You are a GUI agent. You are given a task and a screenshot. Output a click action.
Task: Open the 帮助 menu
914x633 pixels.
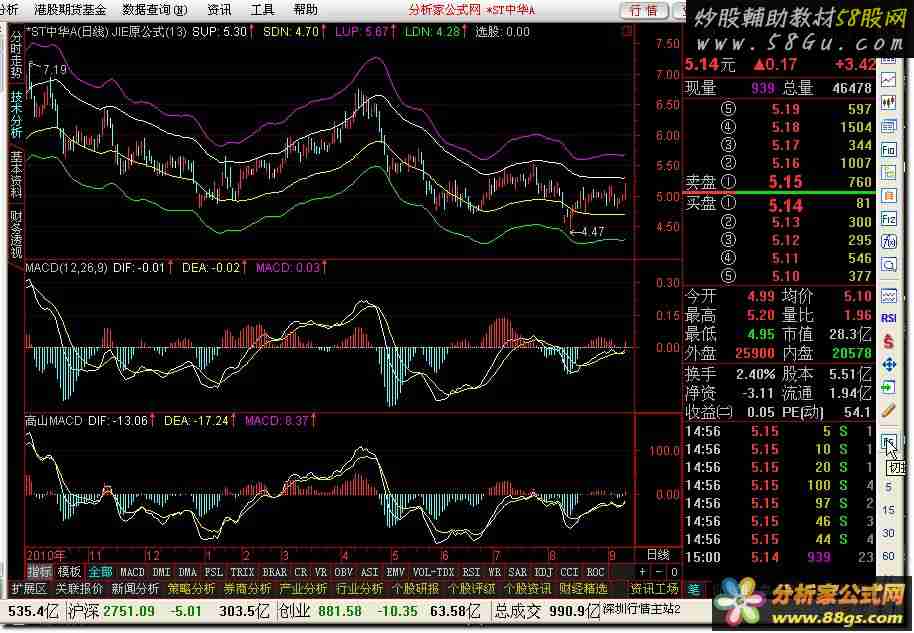point(305,10)
